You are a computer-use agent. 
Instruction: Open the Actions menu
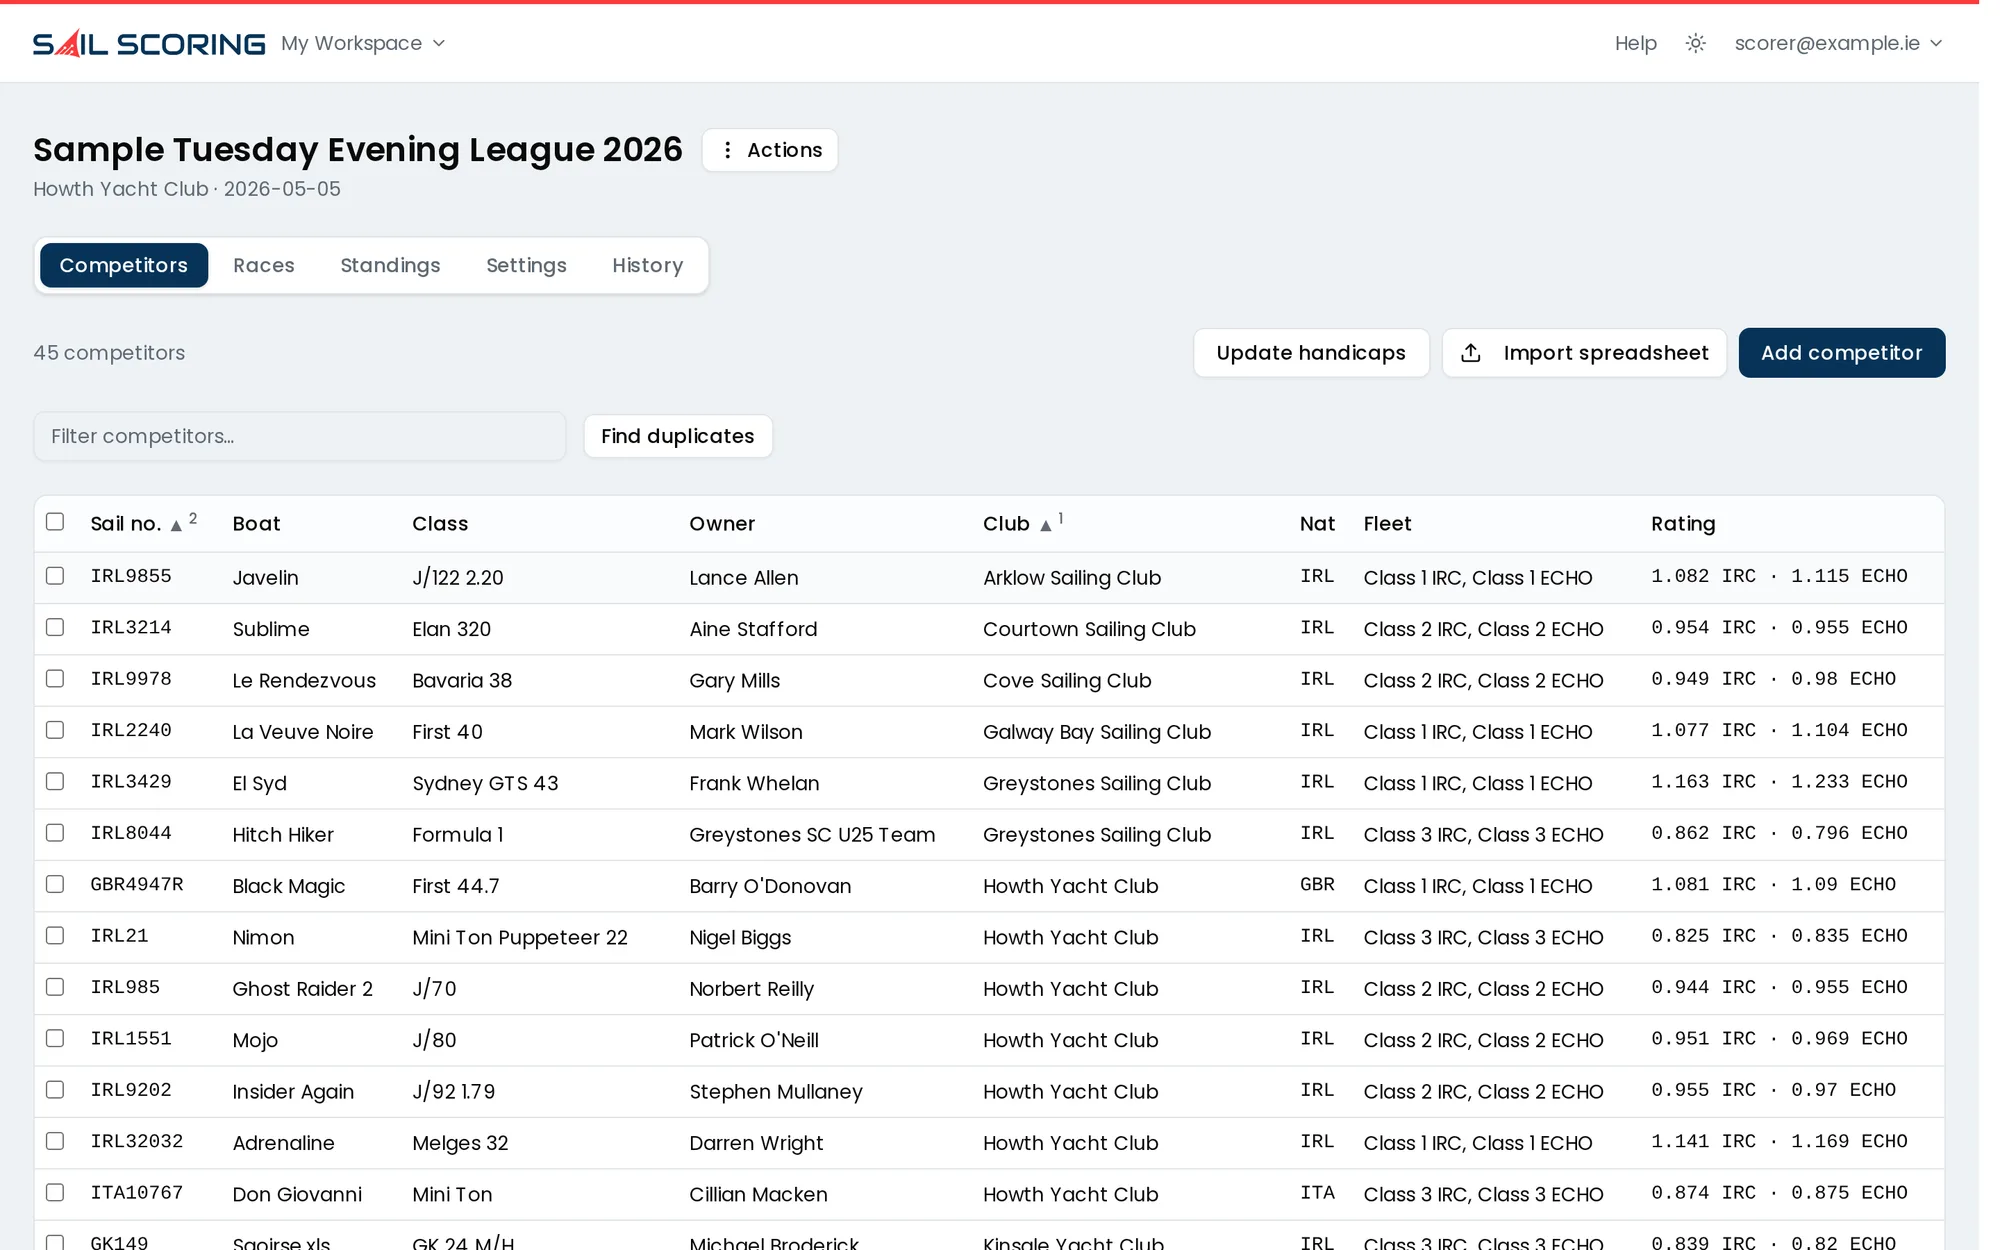(770, 150)
